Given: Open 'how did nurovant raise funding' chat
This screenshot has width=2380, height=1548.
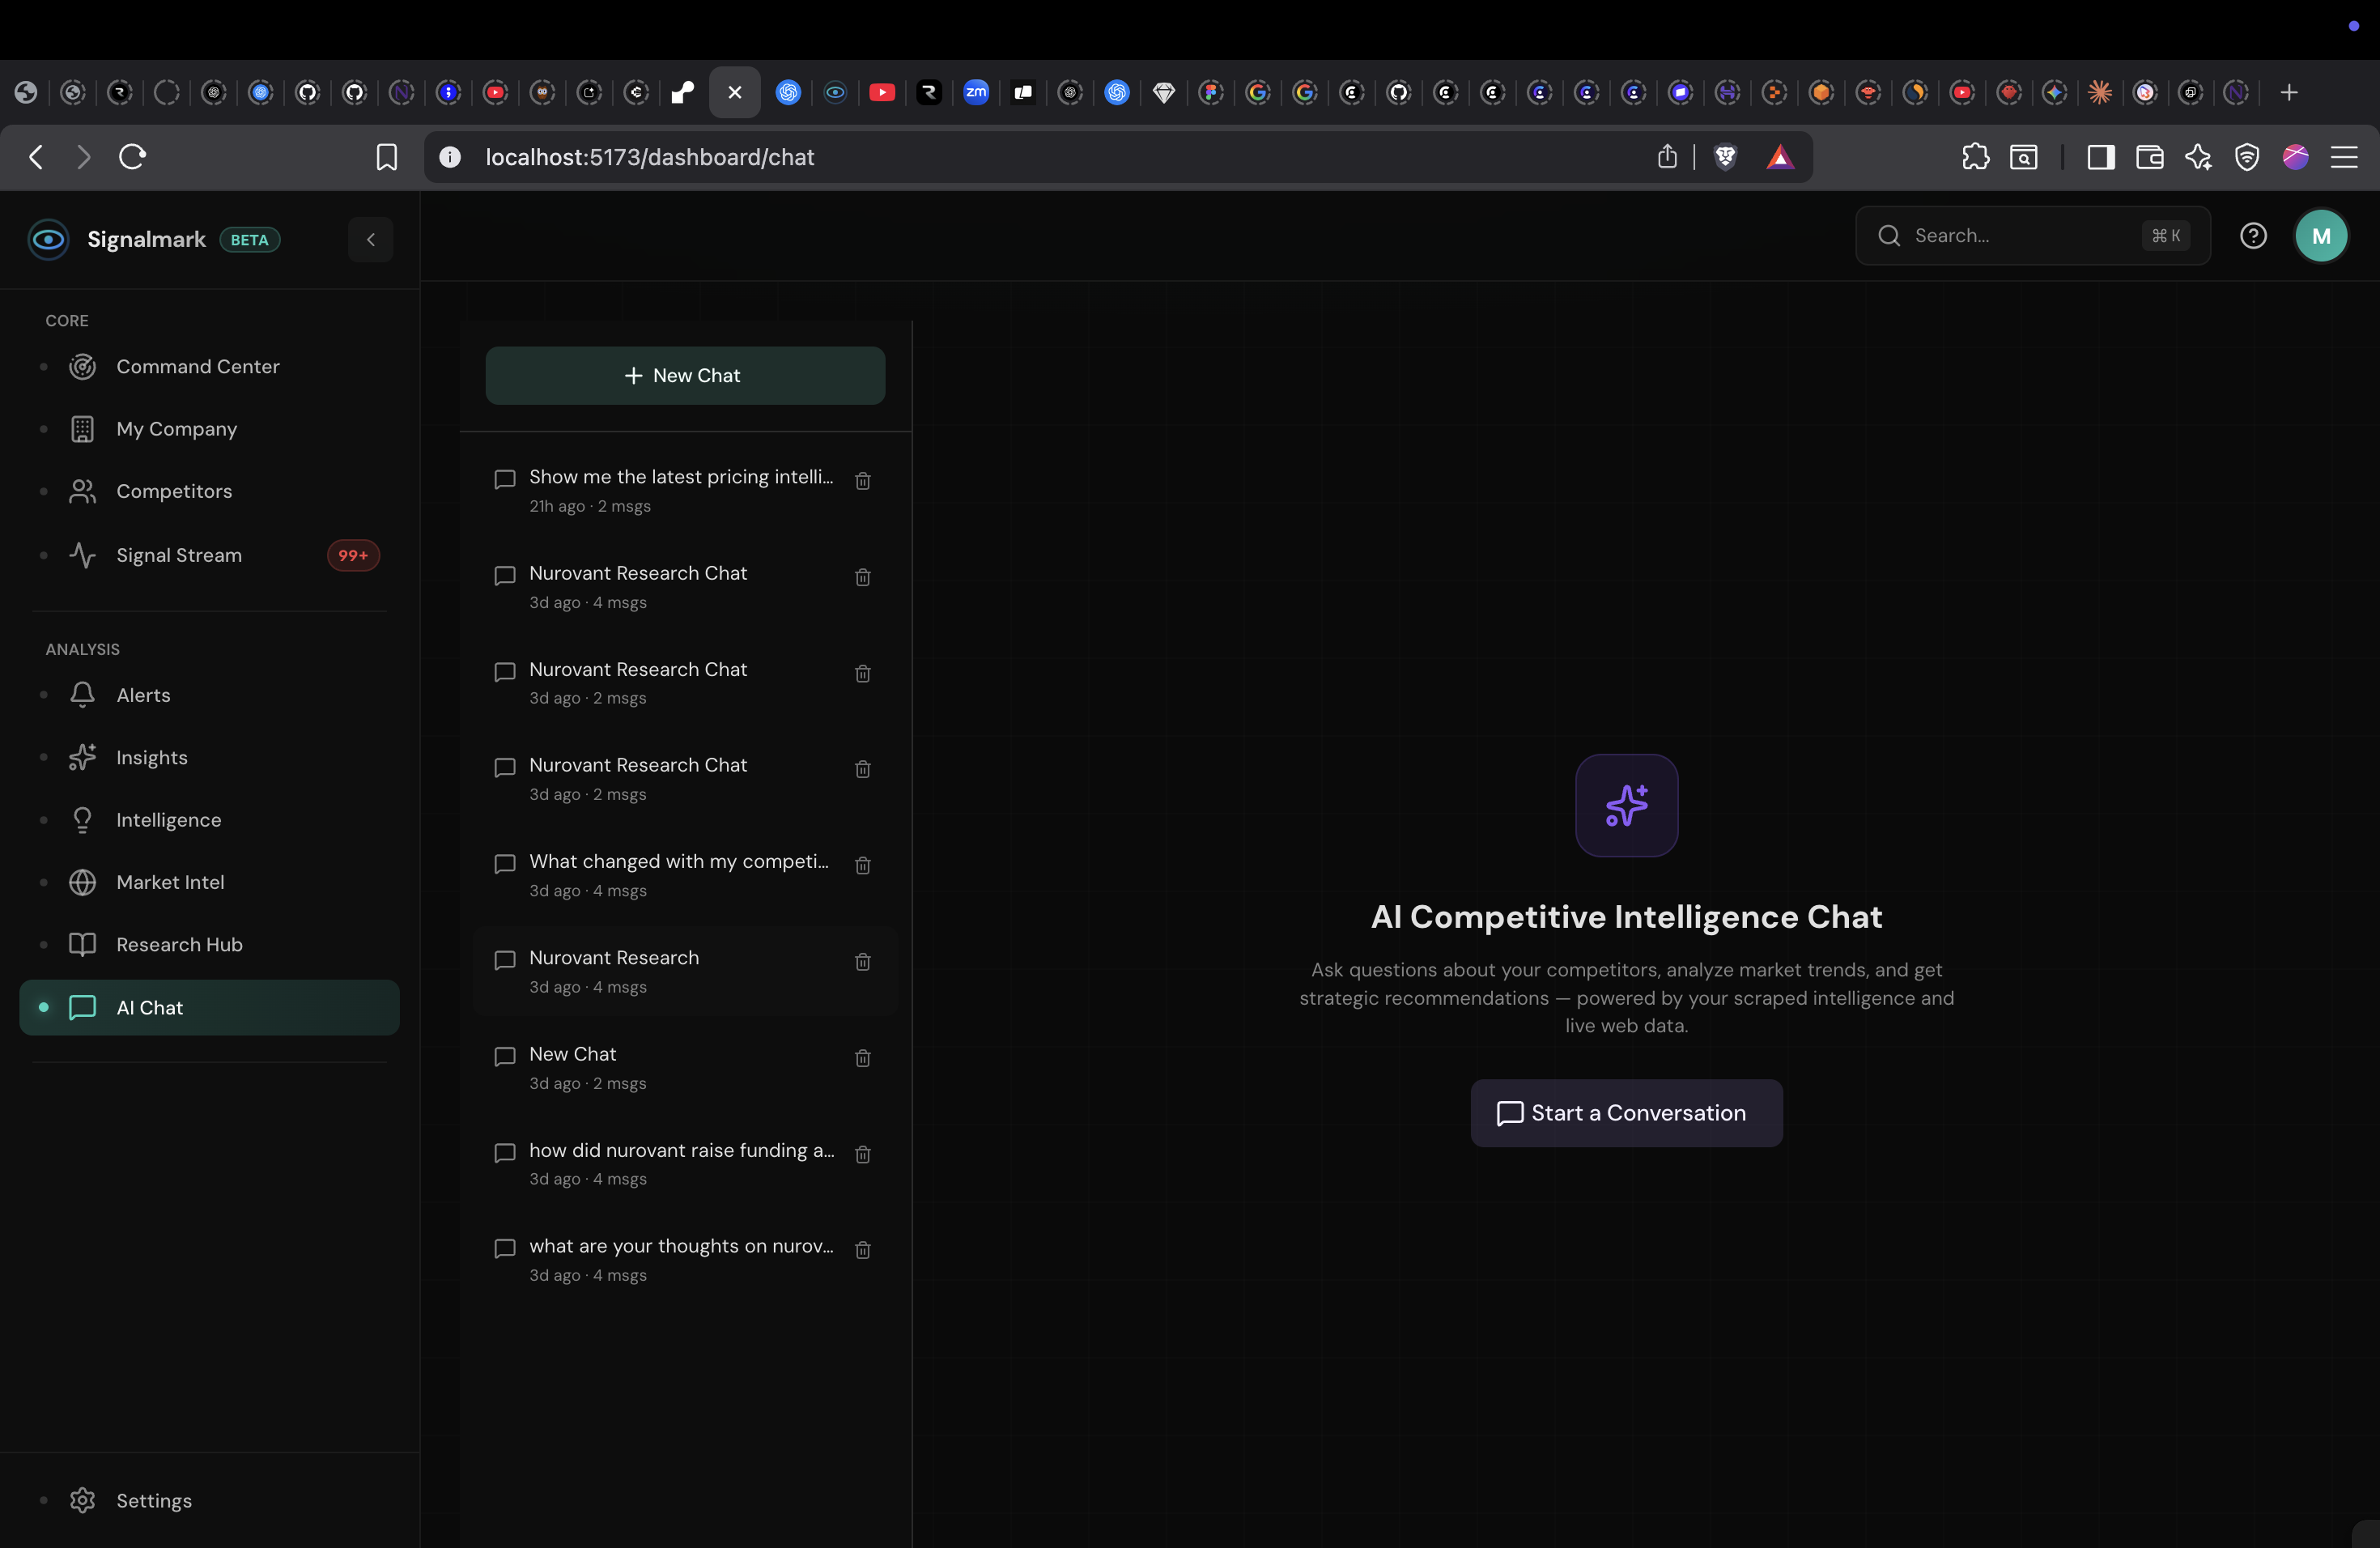Looking at the screenshot, I should click(x=680, y=1151).
